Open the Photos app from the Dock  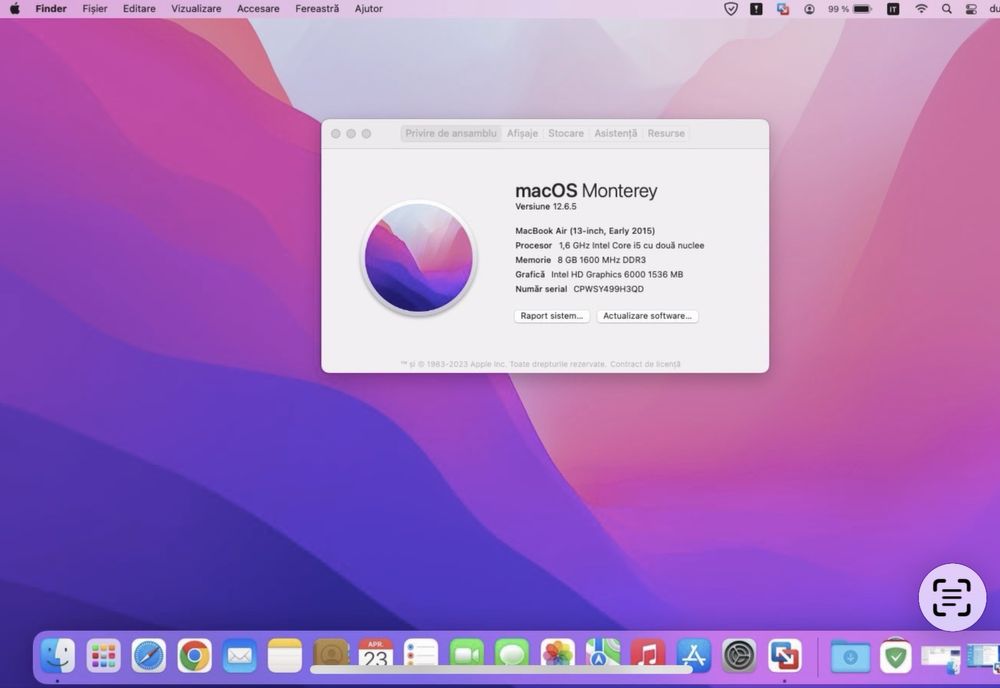click(x=557, y=656)
